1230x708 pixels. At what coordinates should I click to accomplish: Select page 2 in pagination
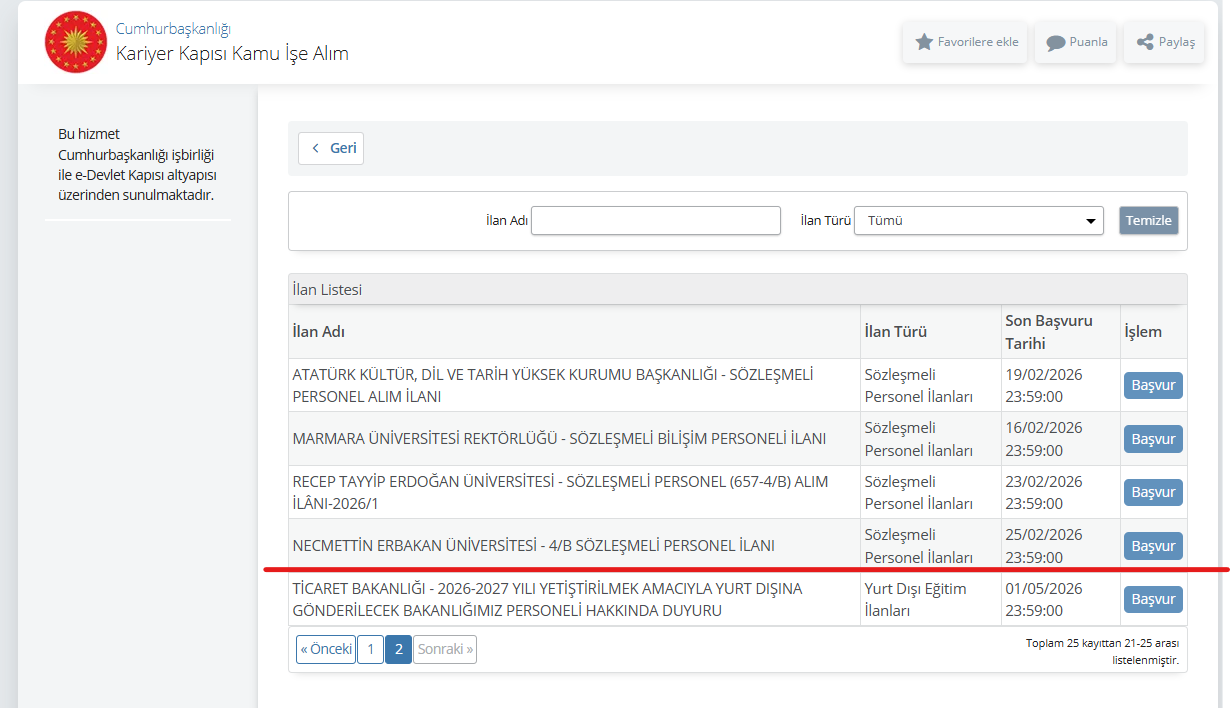[x=398, y=649]
